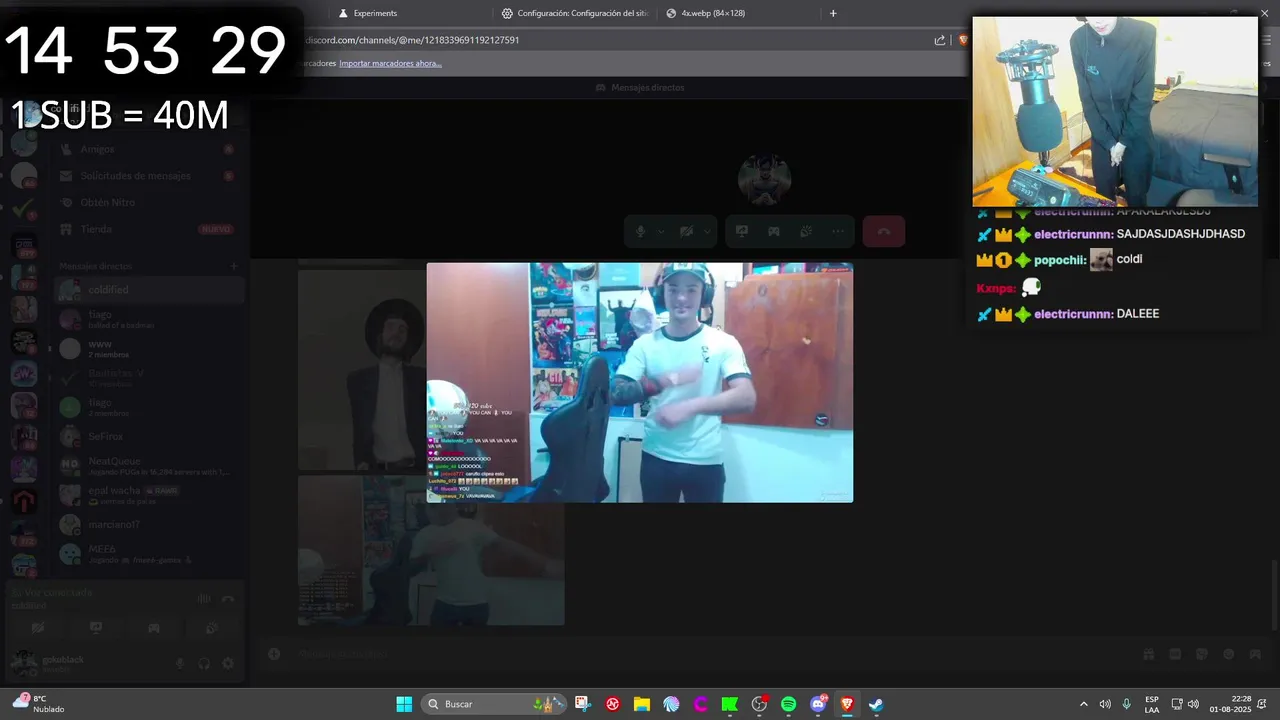Share your screen from call controls
This screenshot has height=720, width=1280.
click(x=742, y=231)
